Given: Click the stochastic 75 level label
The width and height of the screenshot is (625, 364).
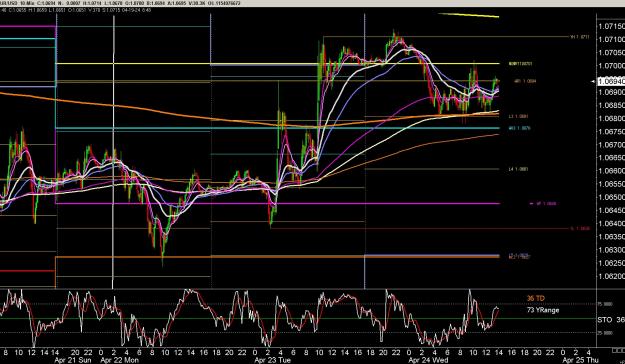Looking at the screenshot, I should click(x=604, y=304).
